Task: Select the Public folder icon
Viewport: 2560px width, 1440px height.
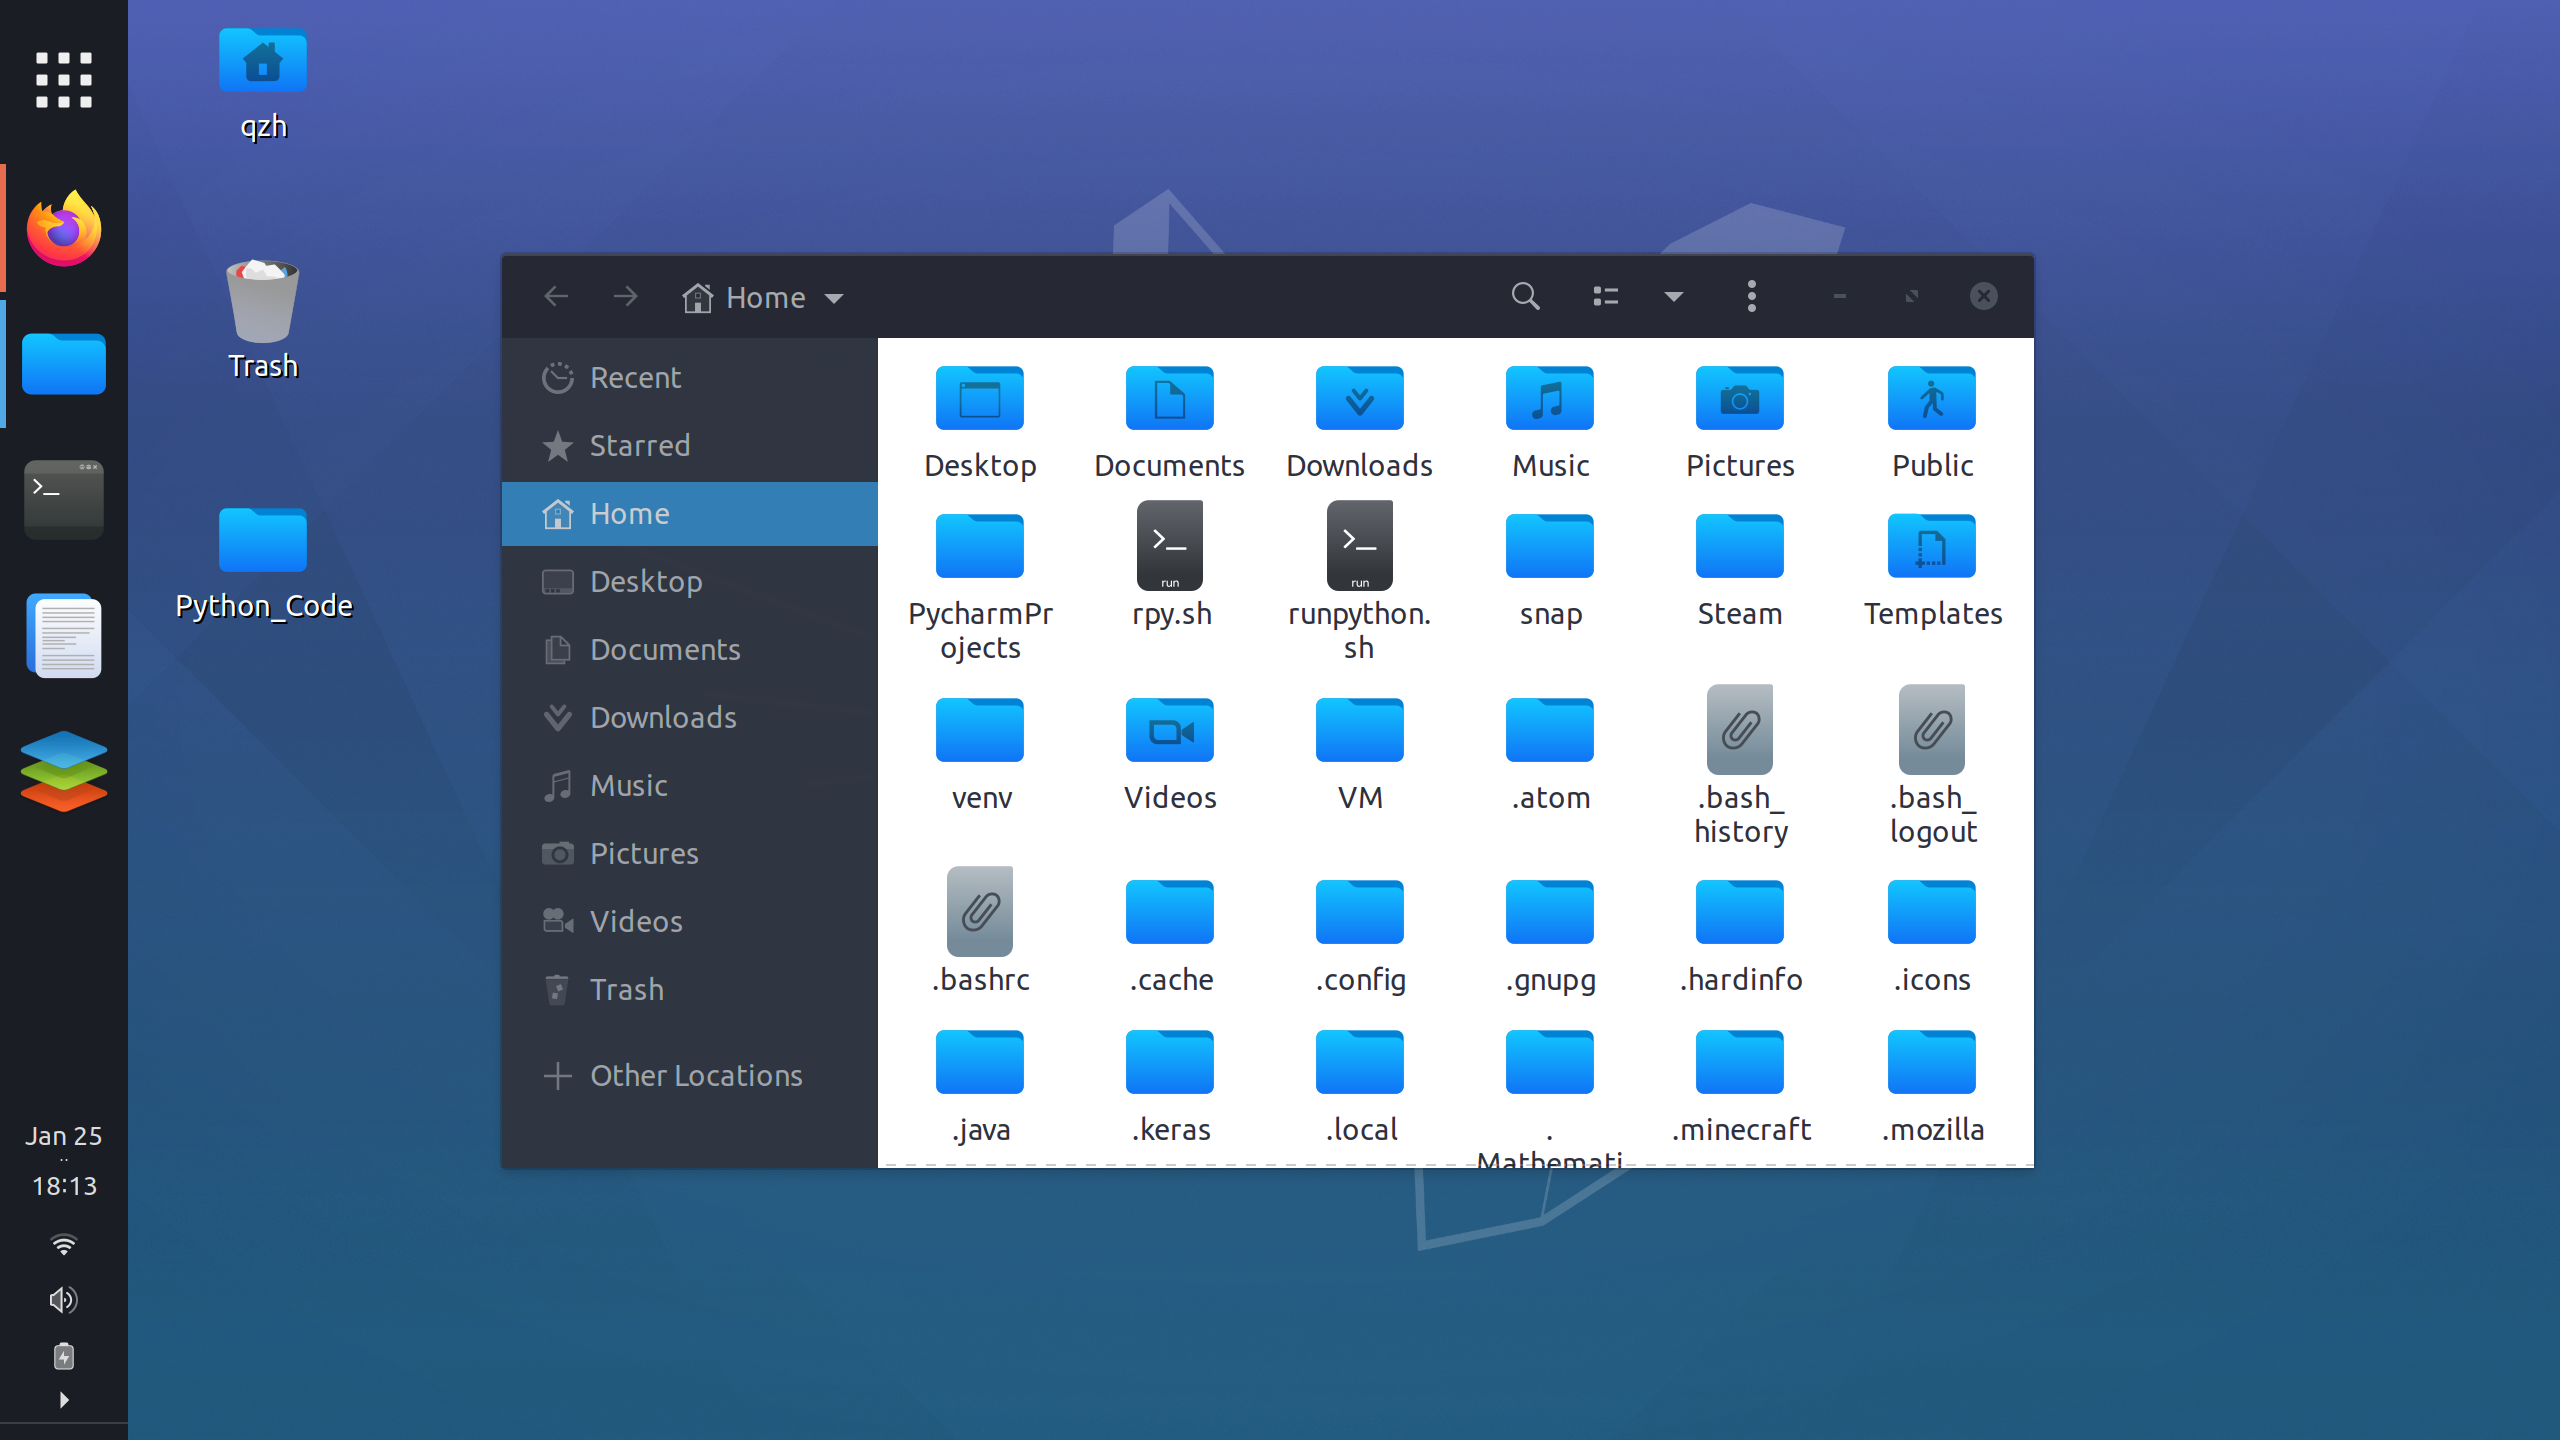Action: (1932, 398)
